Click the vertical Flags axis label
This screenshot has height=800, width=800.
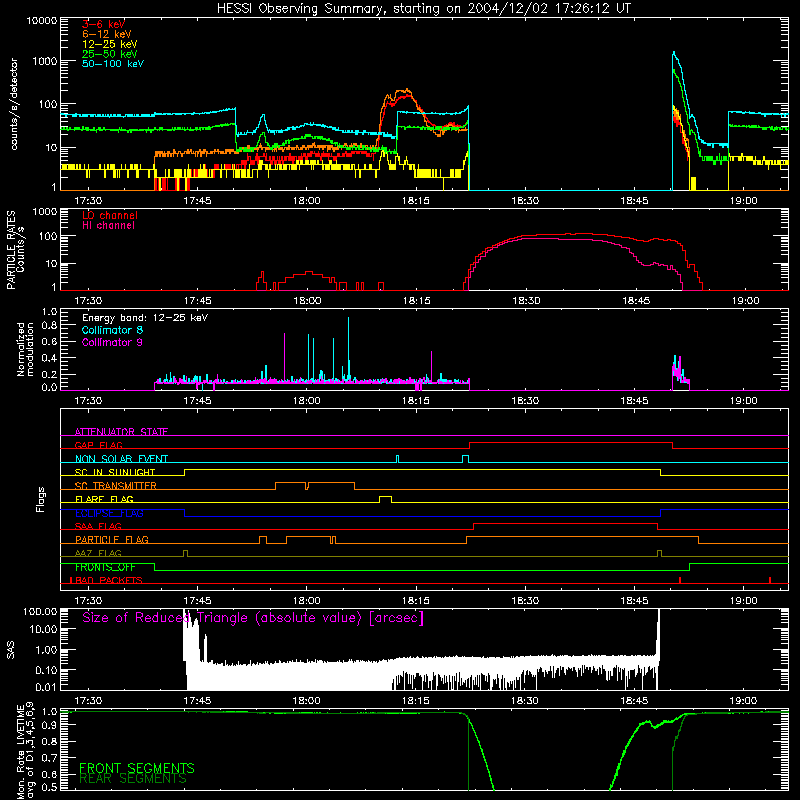coord(40,499)
